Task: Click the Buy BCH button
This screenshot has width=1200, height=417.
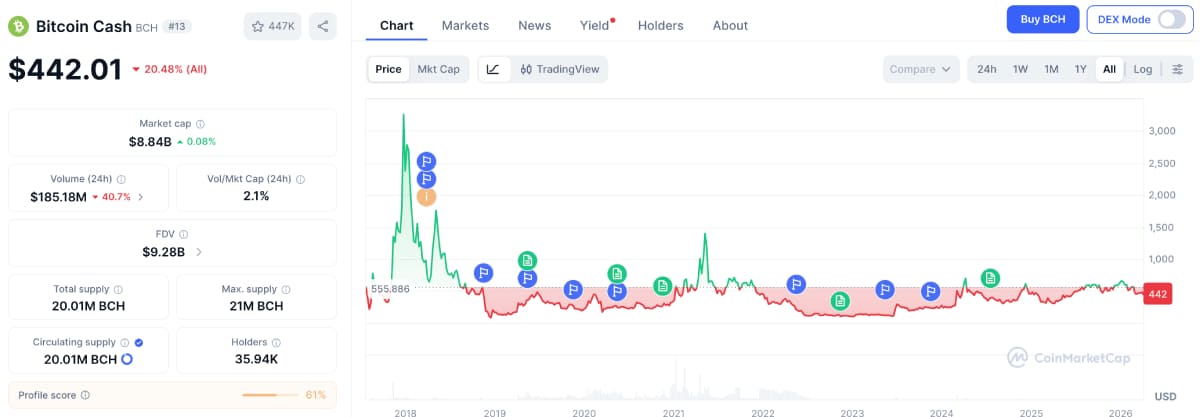Action: (1041, 19)
